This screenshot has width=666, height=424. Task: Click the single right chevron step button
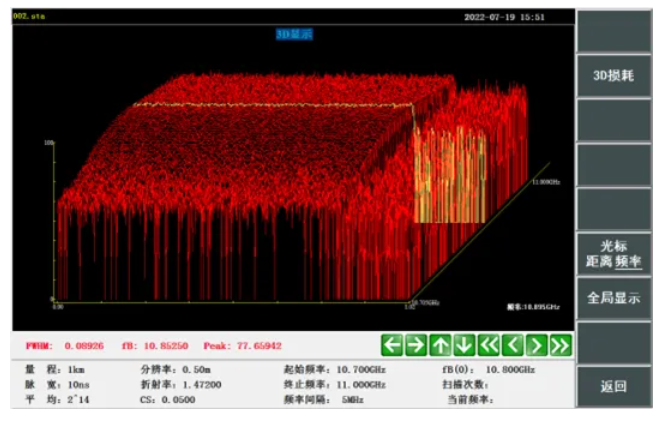537,346
